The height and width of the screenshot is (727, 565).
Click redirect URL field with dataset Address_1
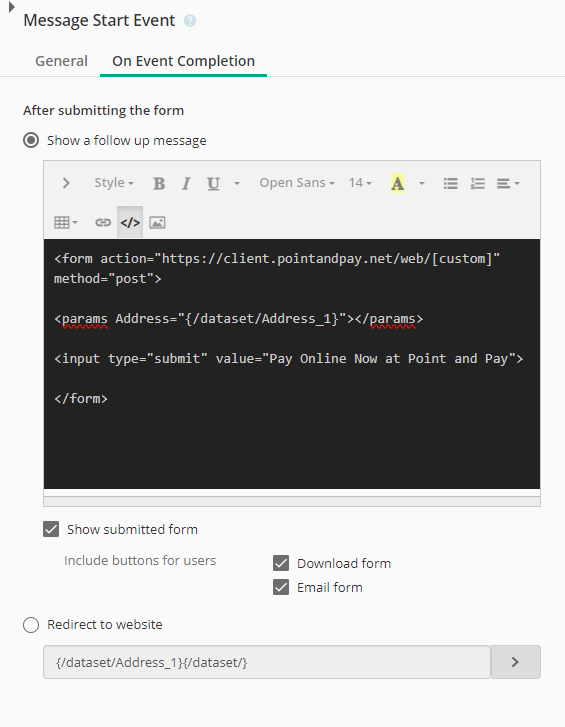point(267,662)
